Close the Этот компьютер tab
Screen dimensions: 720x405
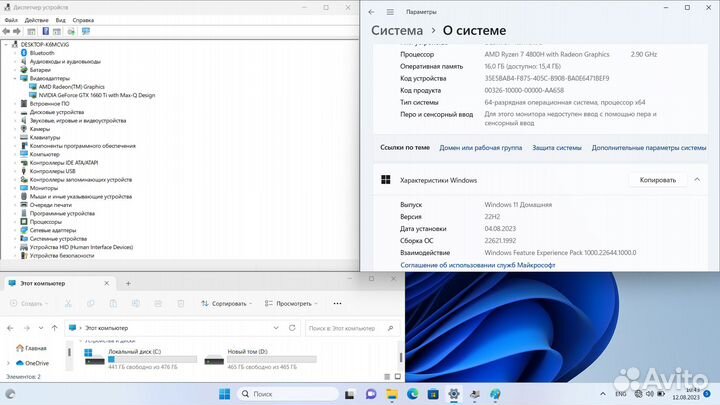tap(107, 283)
